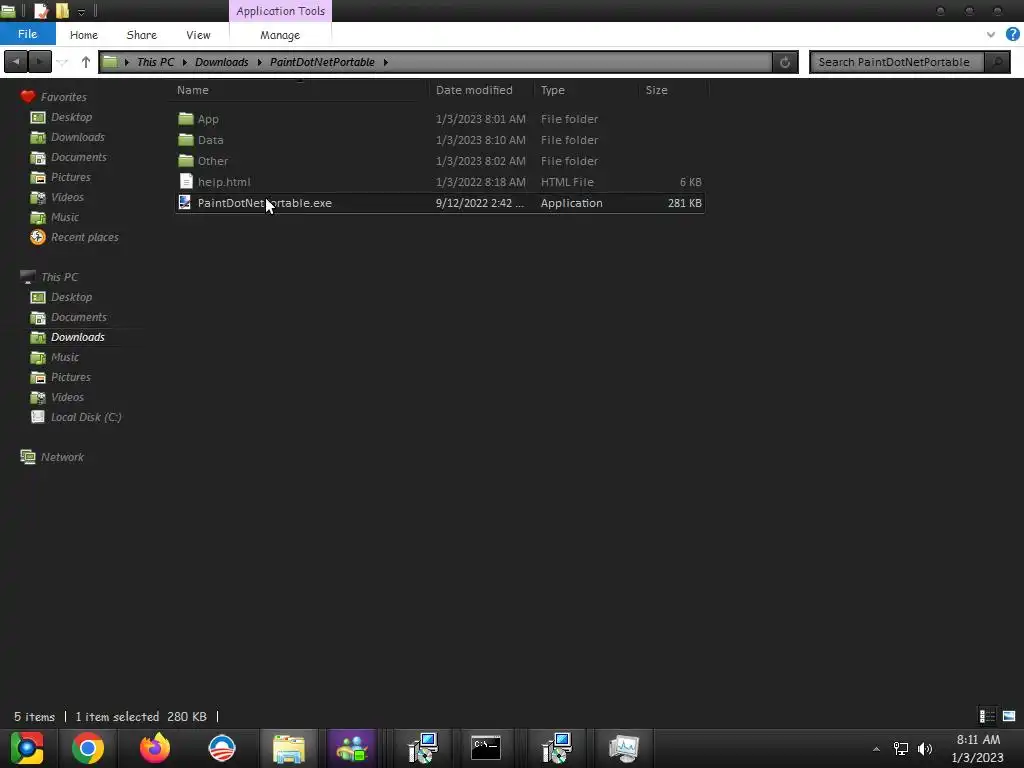Select the Other folder
Screen dimensions: 1024x768
click(440, 161)
